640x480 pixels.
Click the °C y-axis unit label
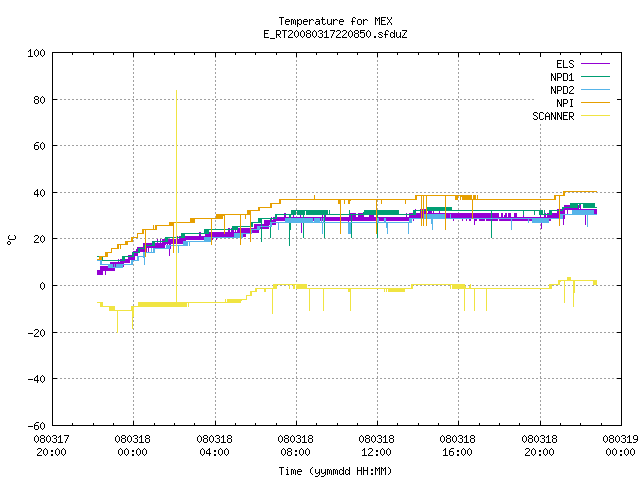11,240
